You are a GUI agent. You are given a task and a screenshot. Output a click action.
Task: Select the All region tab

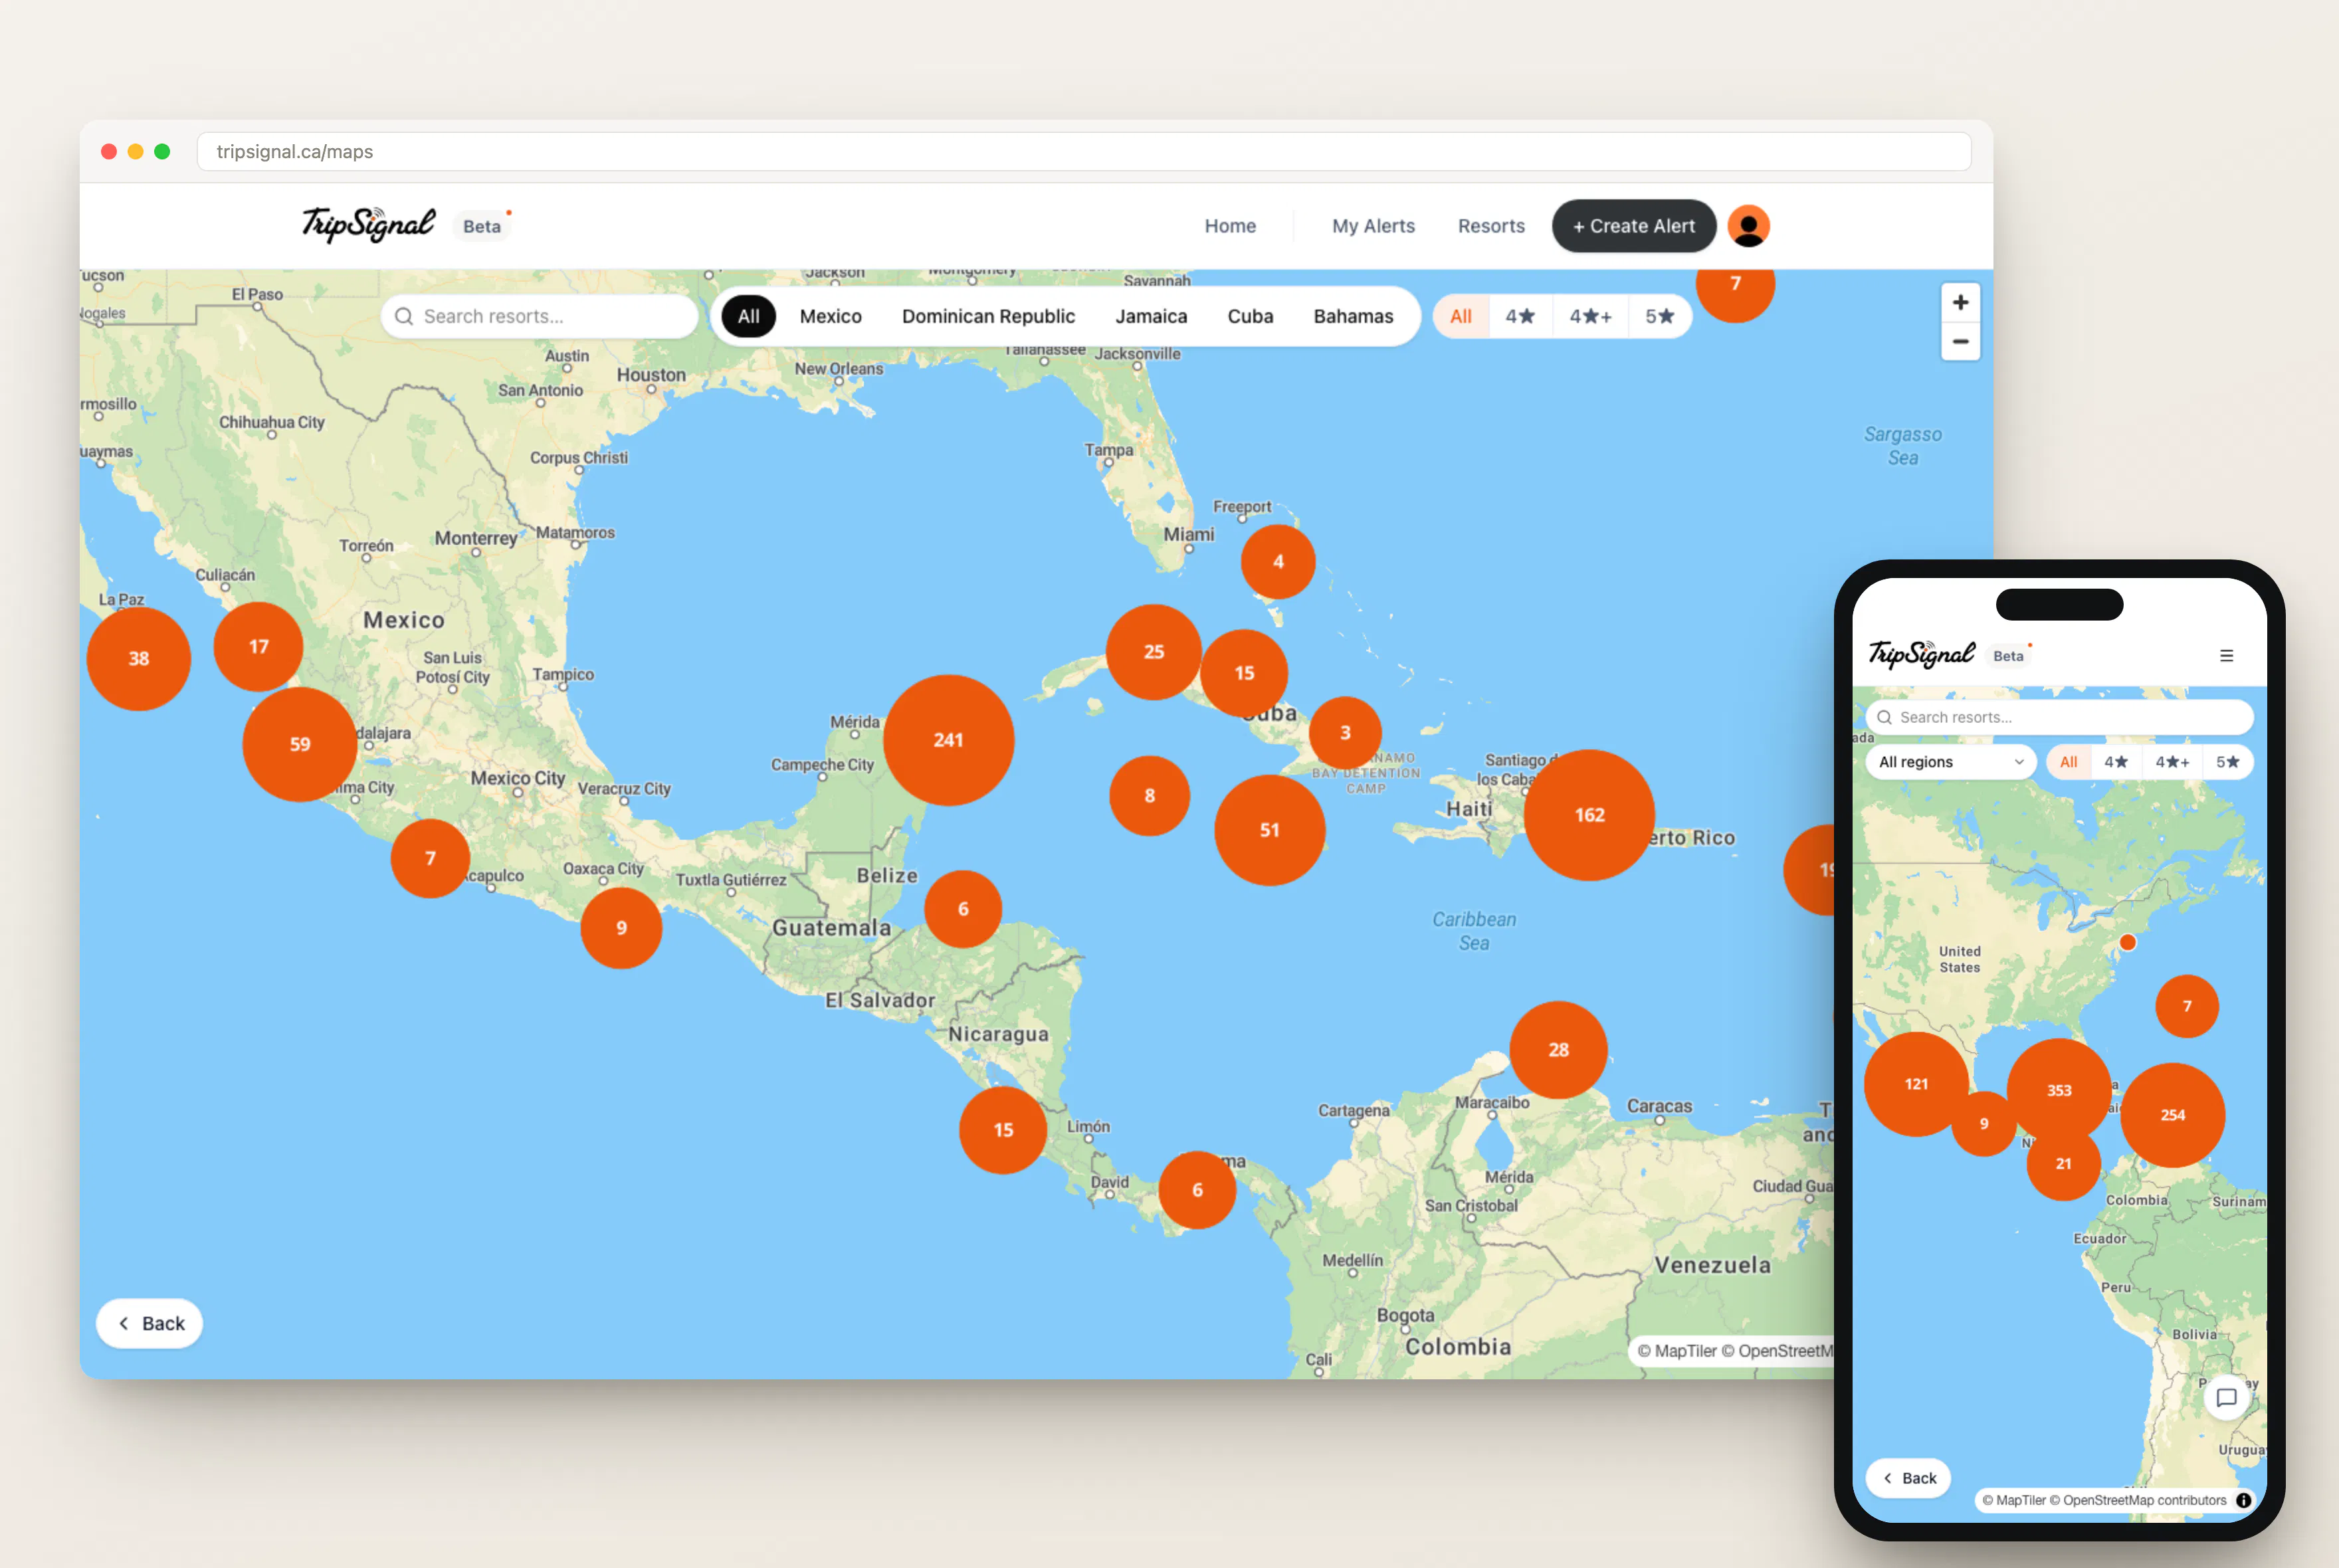pyautogui.click(x=749, y=316)
